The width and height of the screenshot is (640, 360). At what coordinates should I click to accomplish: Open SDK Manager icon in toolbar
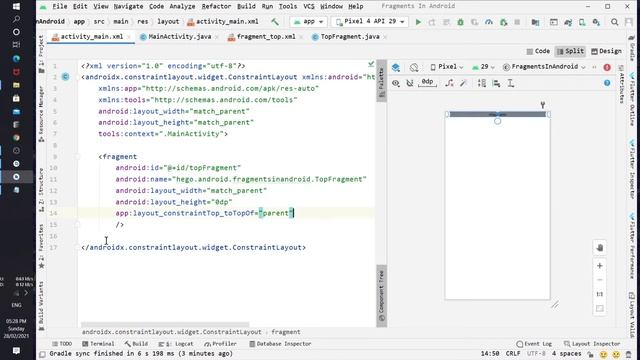pos(596,22)
